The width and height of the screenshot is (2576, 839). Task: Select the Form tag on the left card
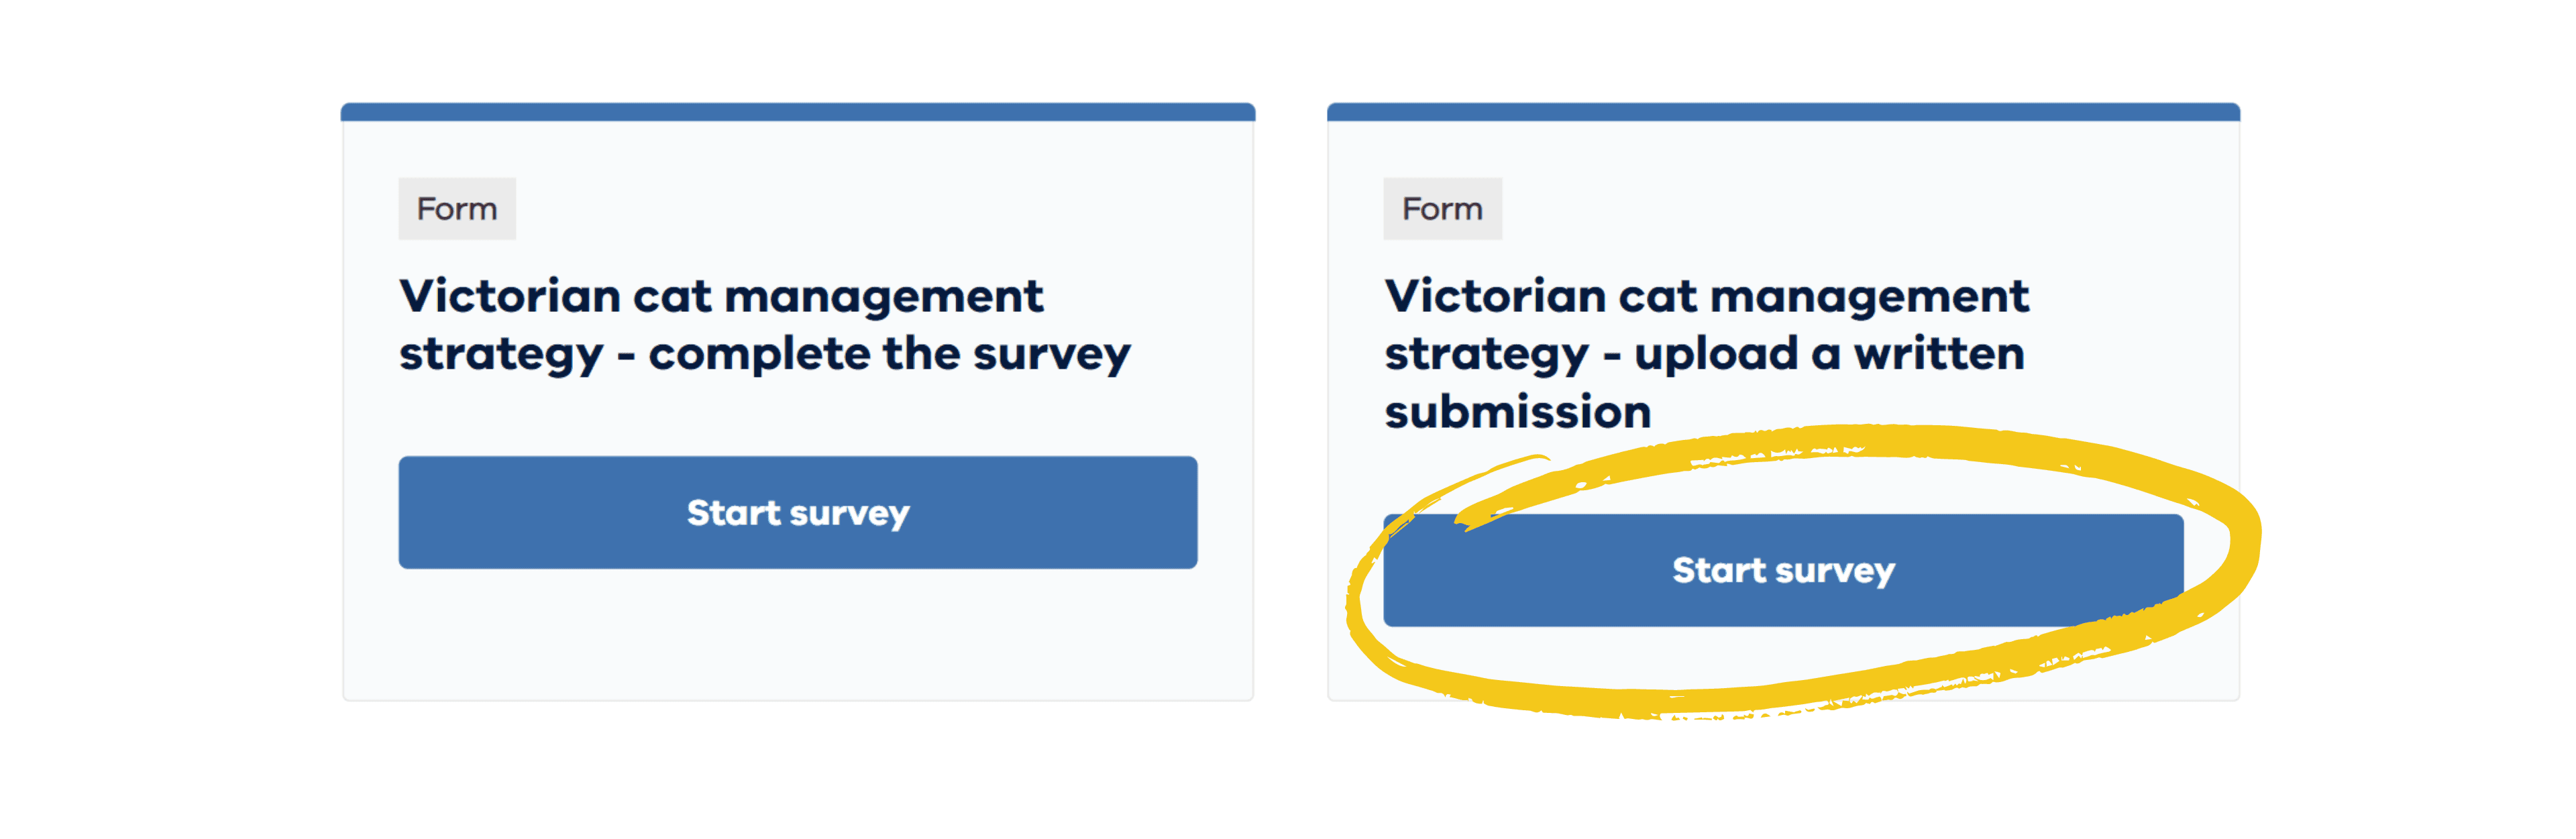click(457, 208)
